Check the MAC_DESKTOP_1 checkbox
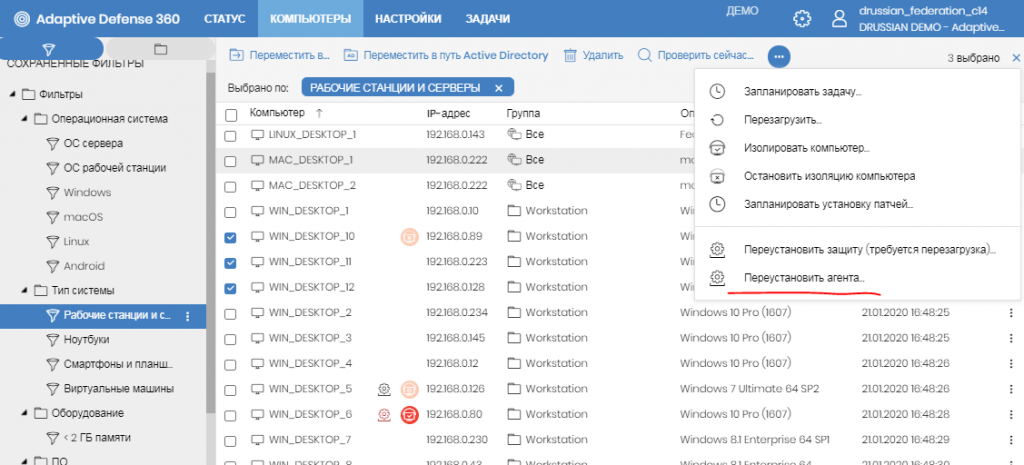 pyautogui.click(x=231, y=161)
